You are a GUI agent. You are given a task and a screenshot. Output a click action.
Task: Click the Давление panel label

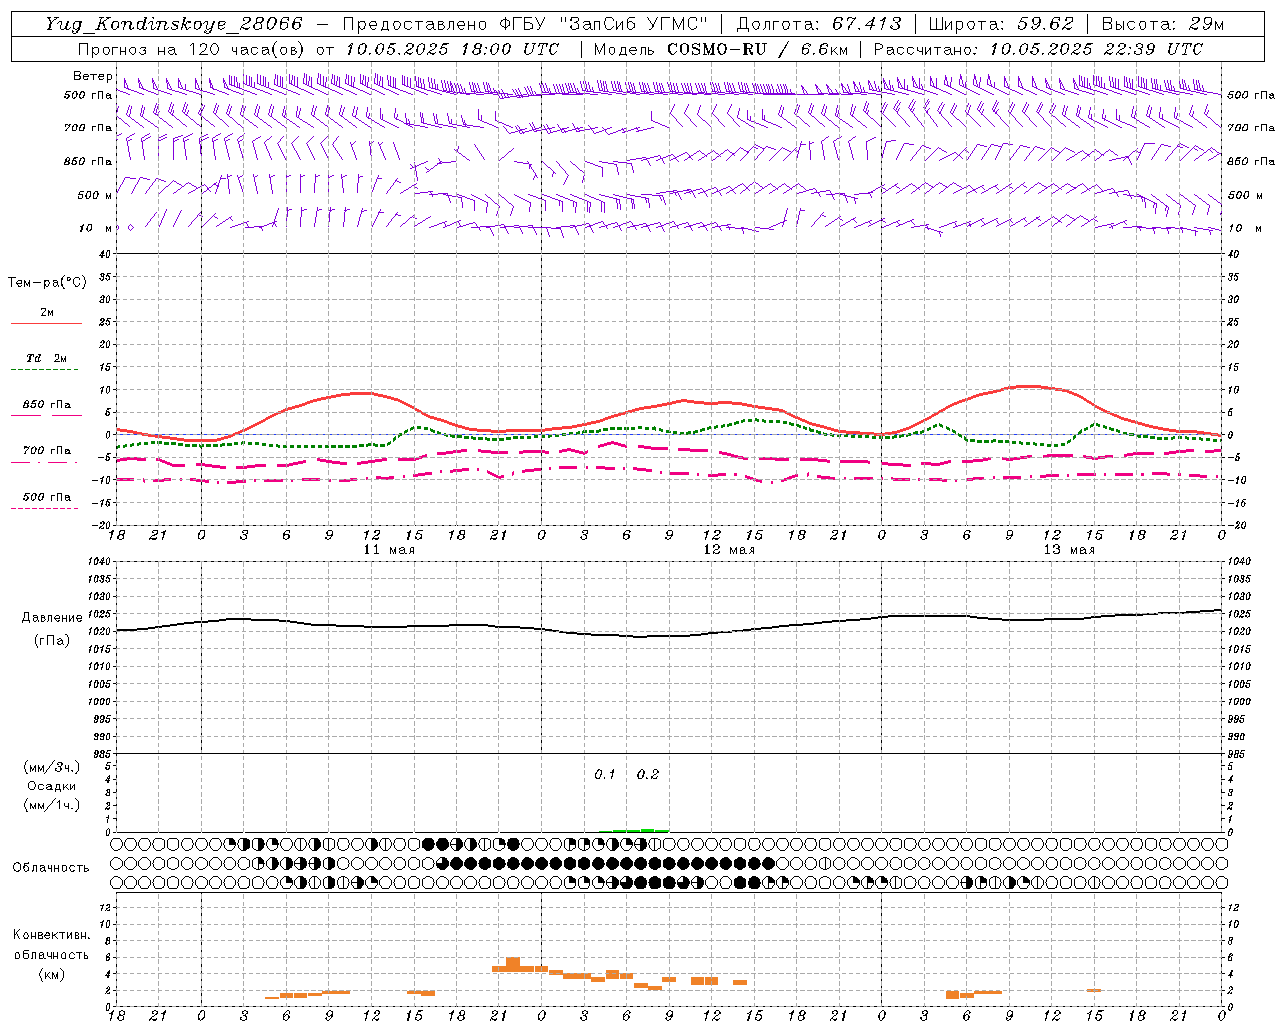click(x=52, y=618)
